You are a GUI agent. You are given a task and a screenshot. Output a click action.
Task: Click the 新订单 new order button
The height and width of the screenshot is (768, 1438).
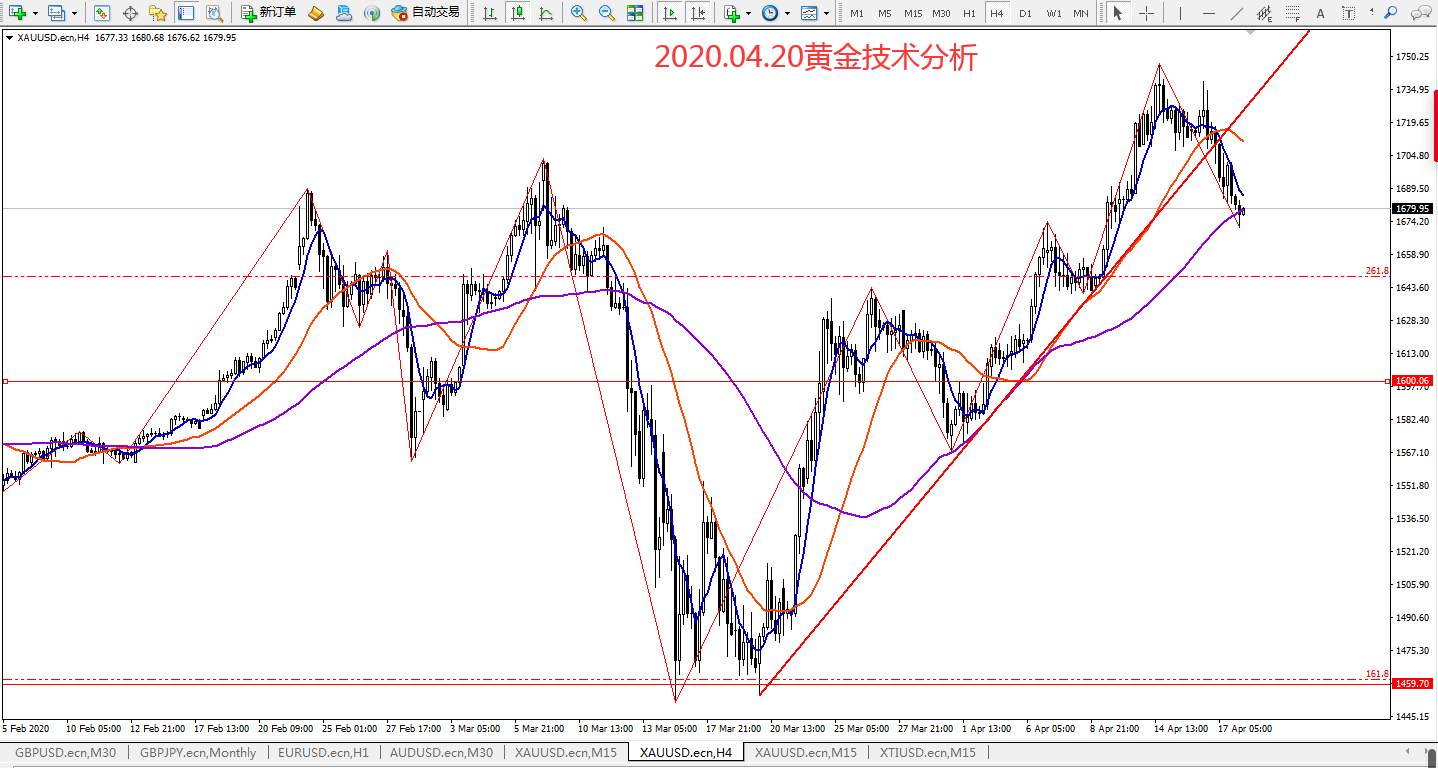tap(268, 13)
